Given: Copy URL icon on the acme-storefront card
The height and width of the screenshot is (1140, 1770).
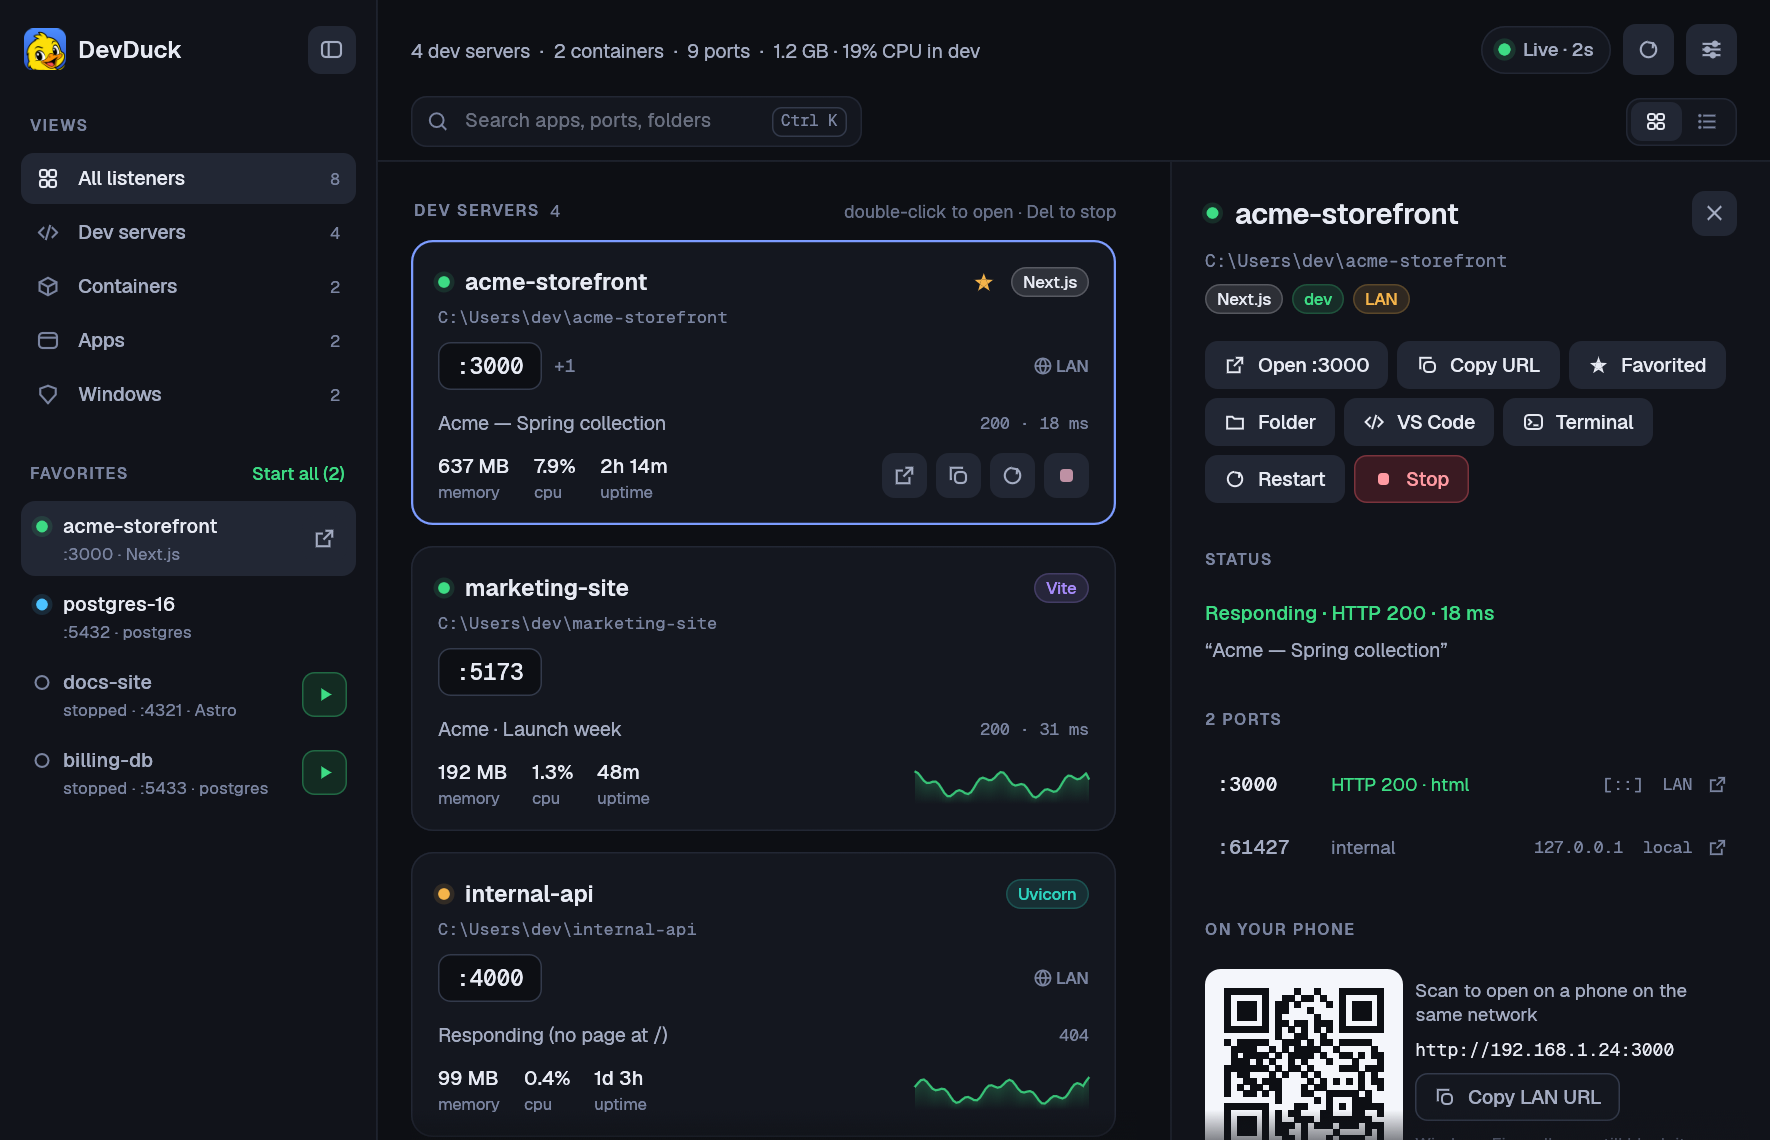Looking at the screenshot, I should (x=958, y=476).
